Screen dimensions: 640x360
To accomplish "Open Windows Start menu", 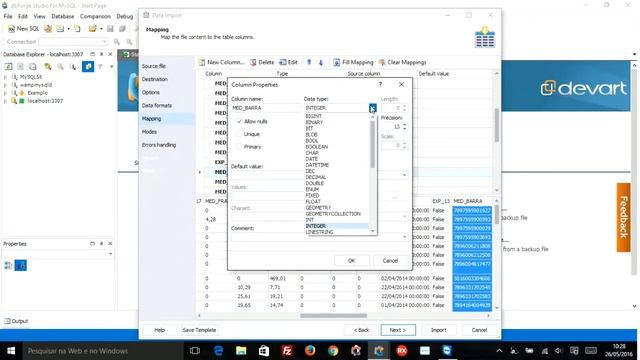I will (11, 351).
